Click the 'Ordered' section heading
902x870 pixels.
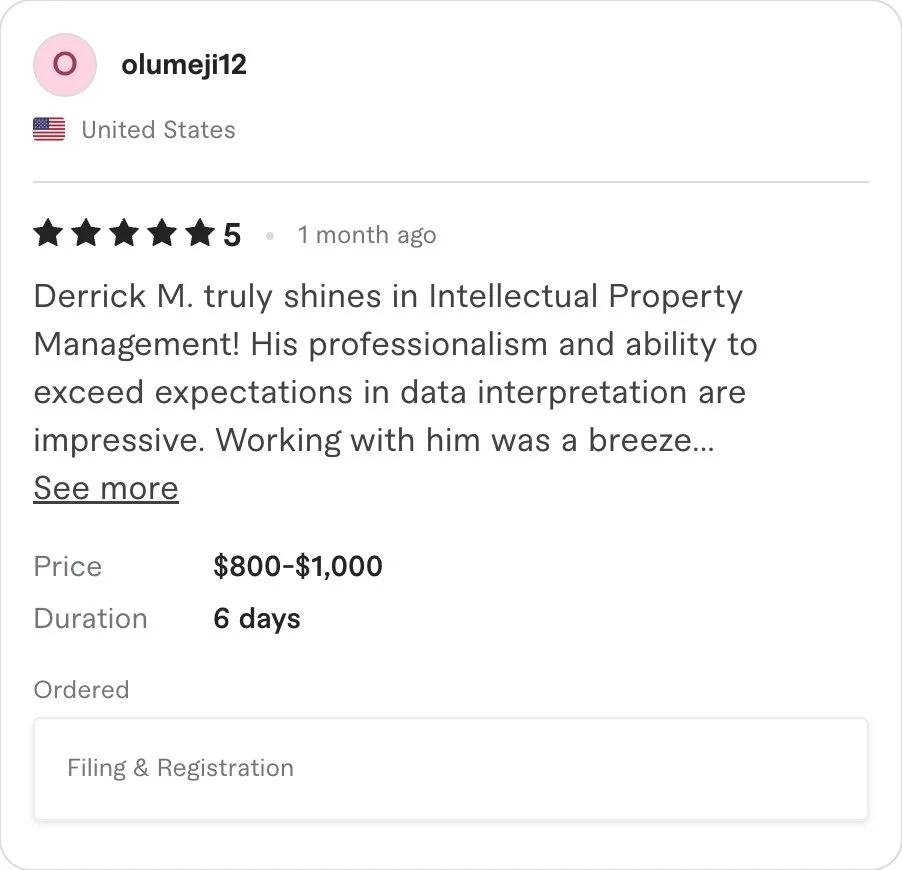81,690
